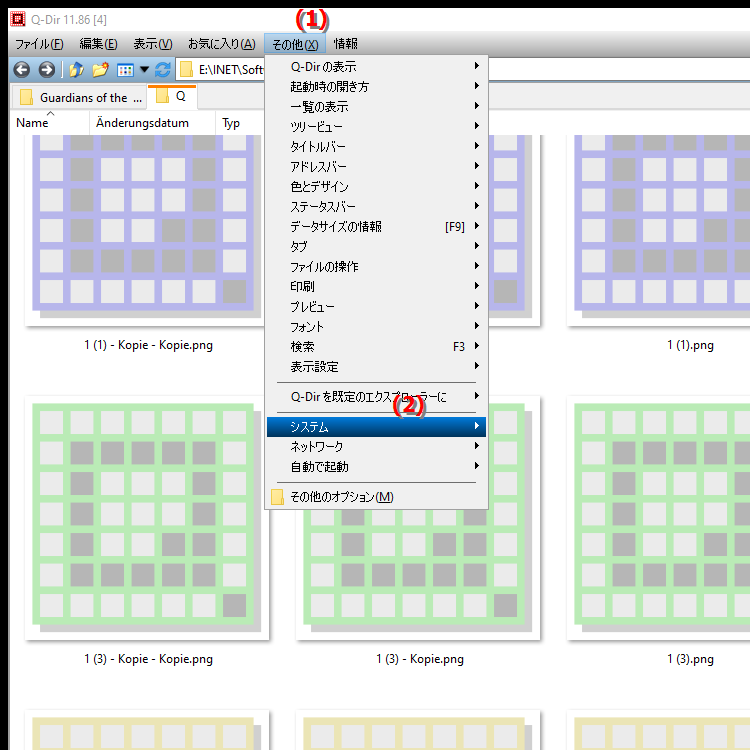Click the file name 1 (1).png
The height and width of the screenshot is (750, 750).
pos(690,345)
